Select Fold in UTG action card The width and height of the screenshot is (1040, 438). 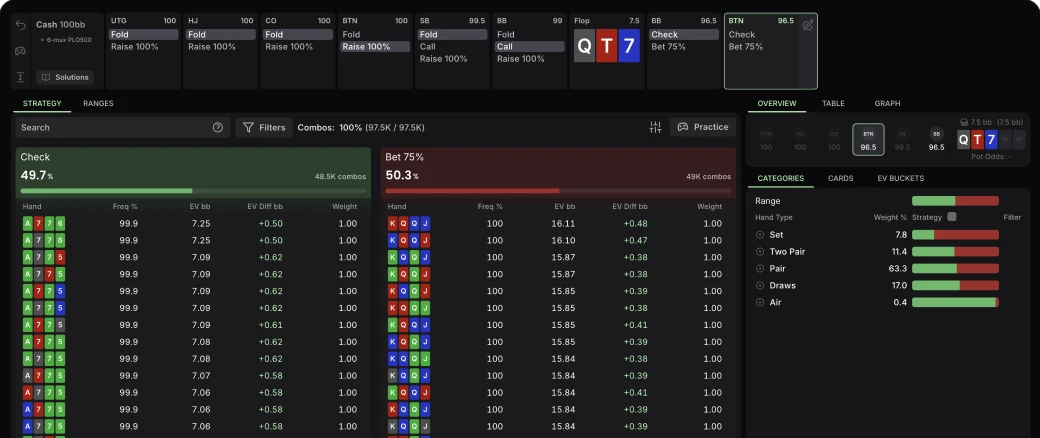[143, 35]
